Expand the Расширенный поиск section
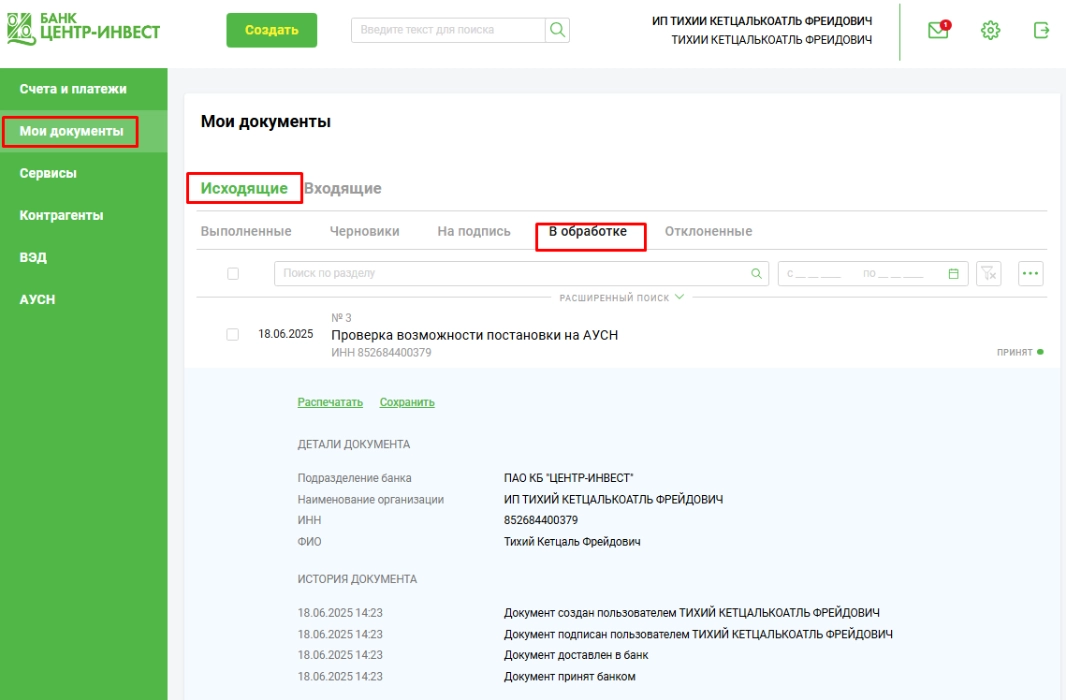This screenshot has height=700, width=1066. (621, 297)
